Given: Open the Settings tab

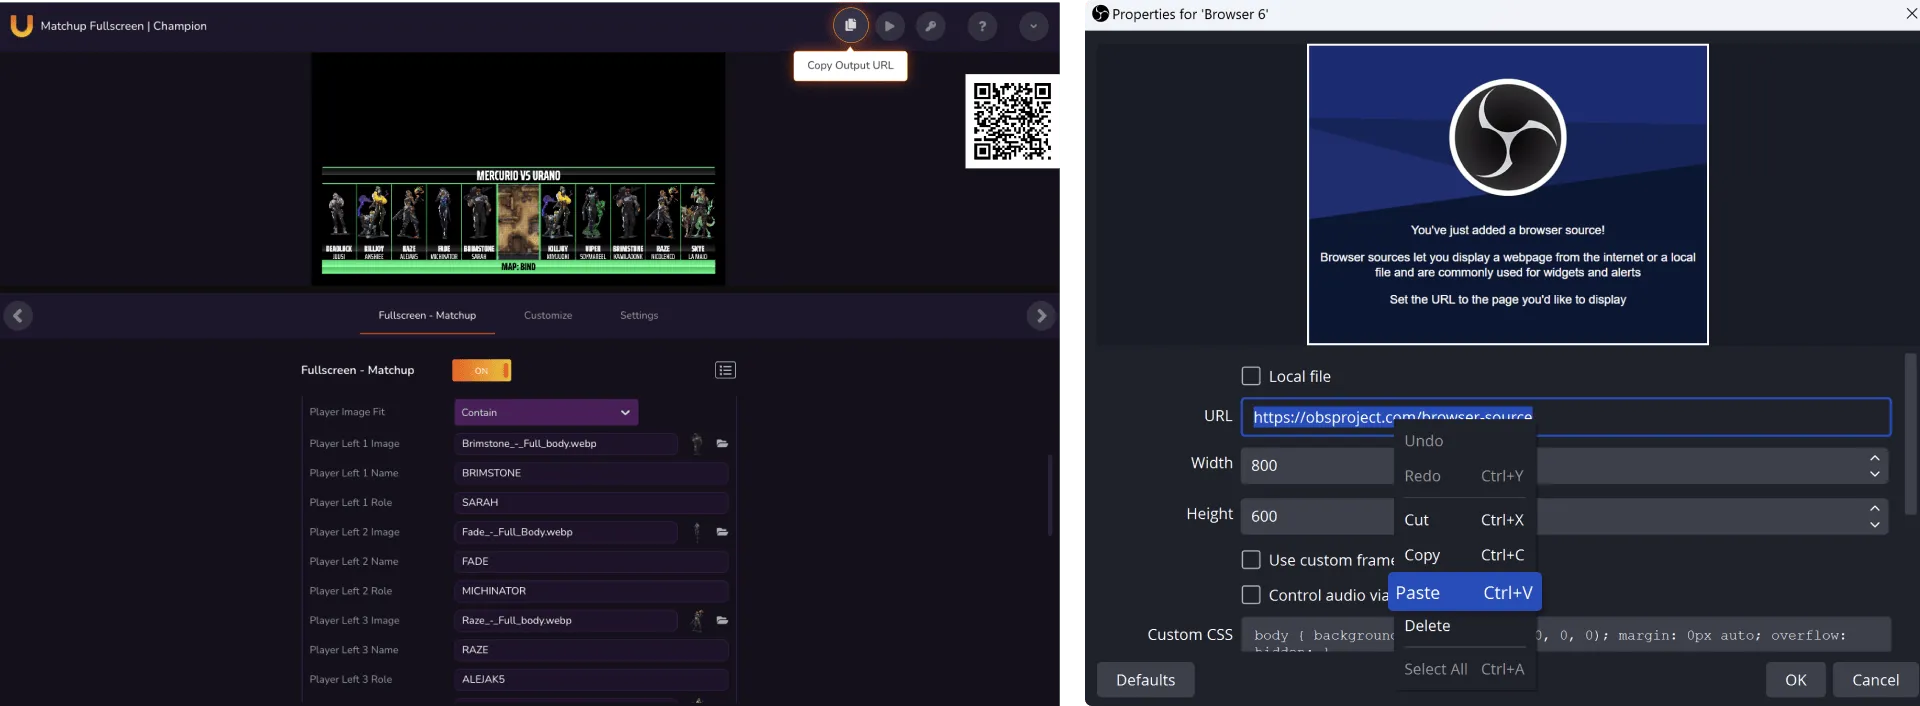Looking at the screenshot, I should 639,315.
